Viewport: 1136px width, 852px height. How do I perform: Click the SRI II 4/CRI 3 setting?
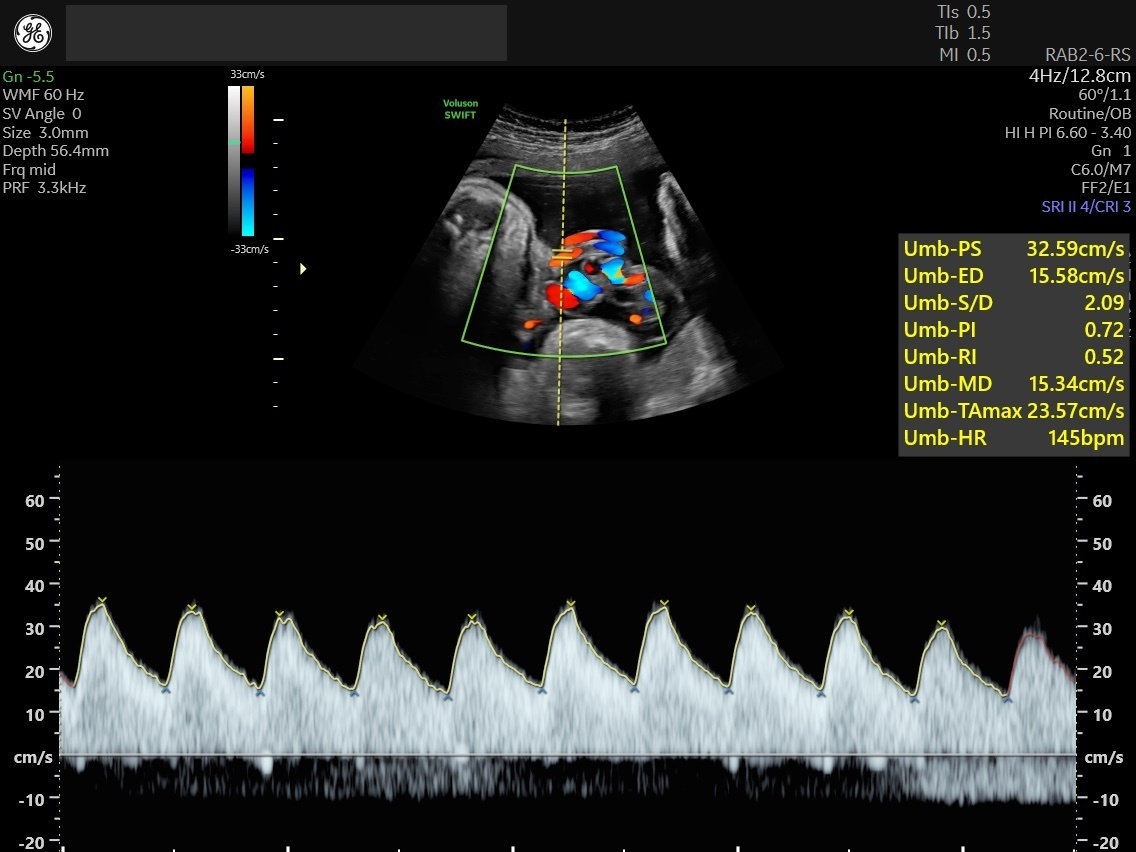pos(1085,207)
